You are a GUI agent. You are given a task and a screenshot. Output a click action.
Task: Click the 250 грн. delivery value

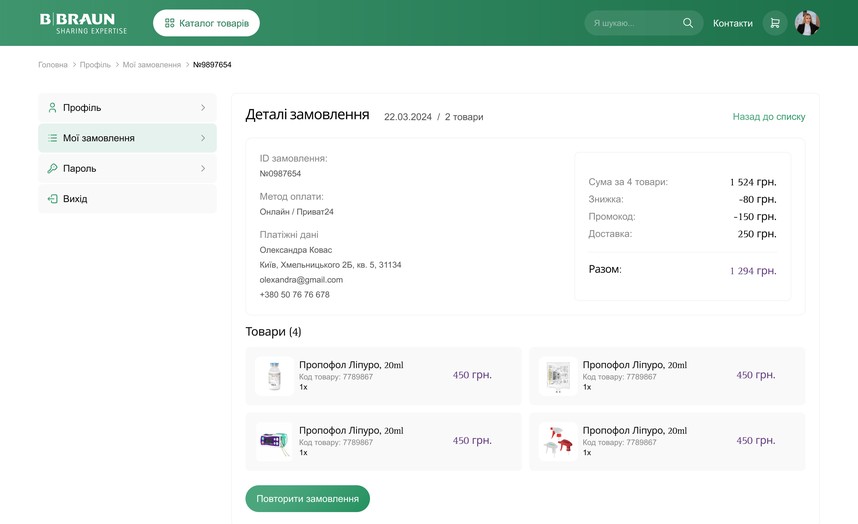point(757,234)
